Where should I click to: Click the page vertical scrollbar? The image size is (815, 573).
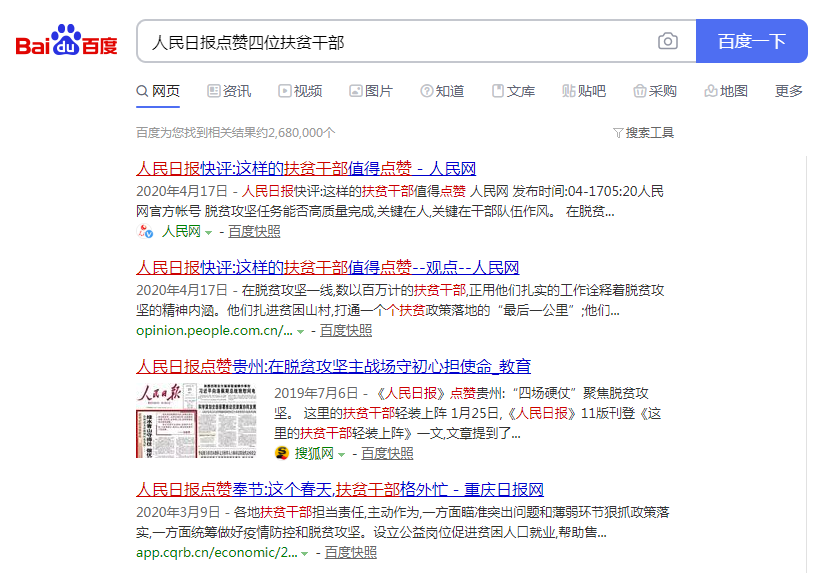point(808,364)
